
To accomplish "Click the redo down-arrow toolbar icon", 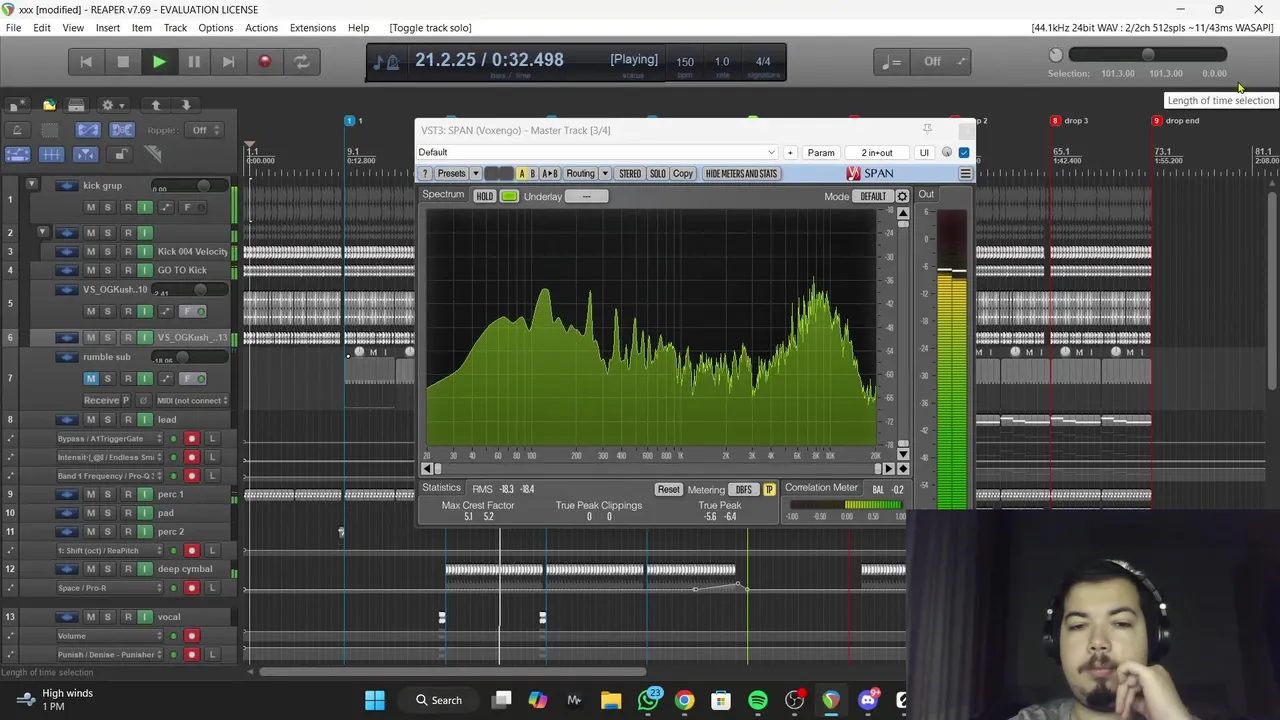I will [x=186, y=105].
